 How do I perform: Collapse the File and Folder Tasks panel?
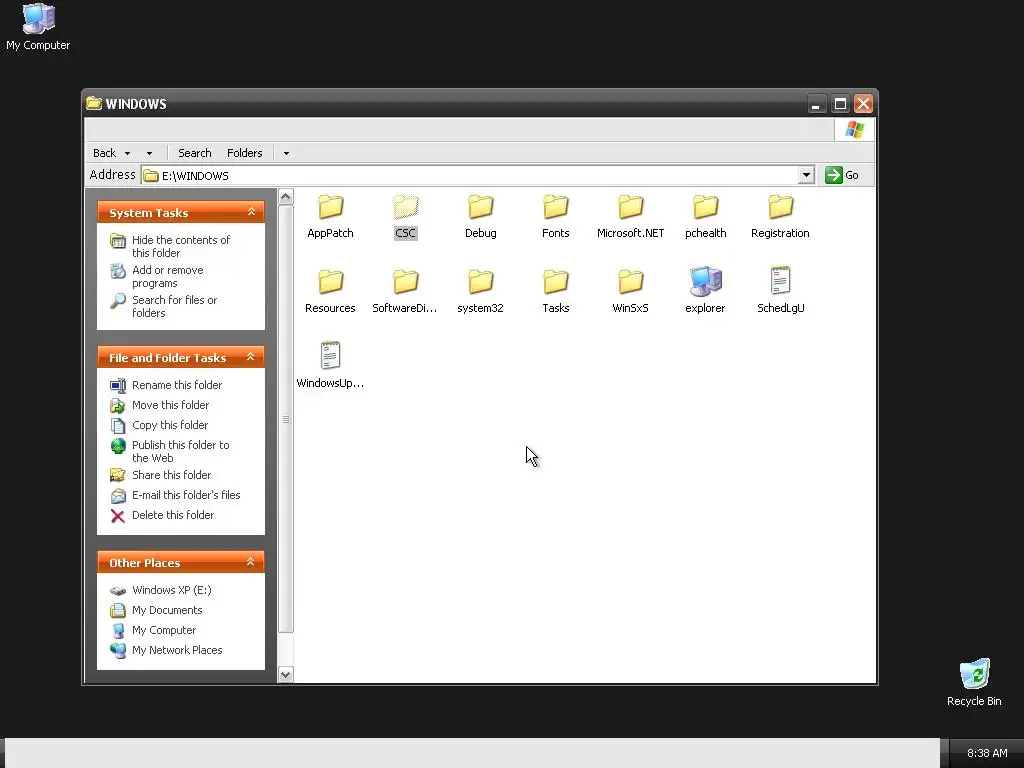pos(251,357)
